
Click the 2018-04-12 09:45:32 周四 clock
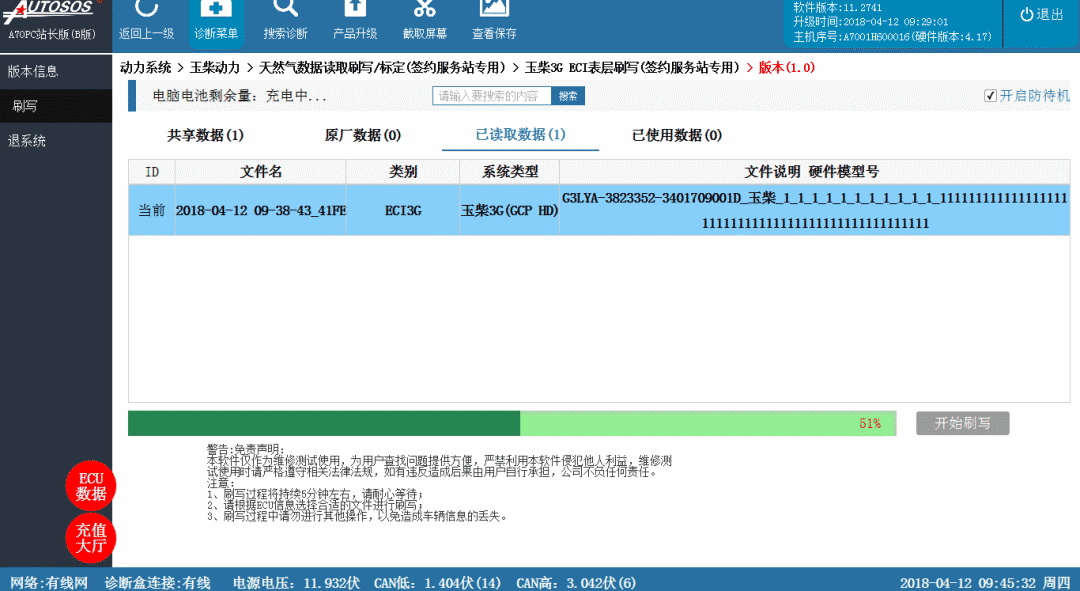(x=985, y=583)
